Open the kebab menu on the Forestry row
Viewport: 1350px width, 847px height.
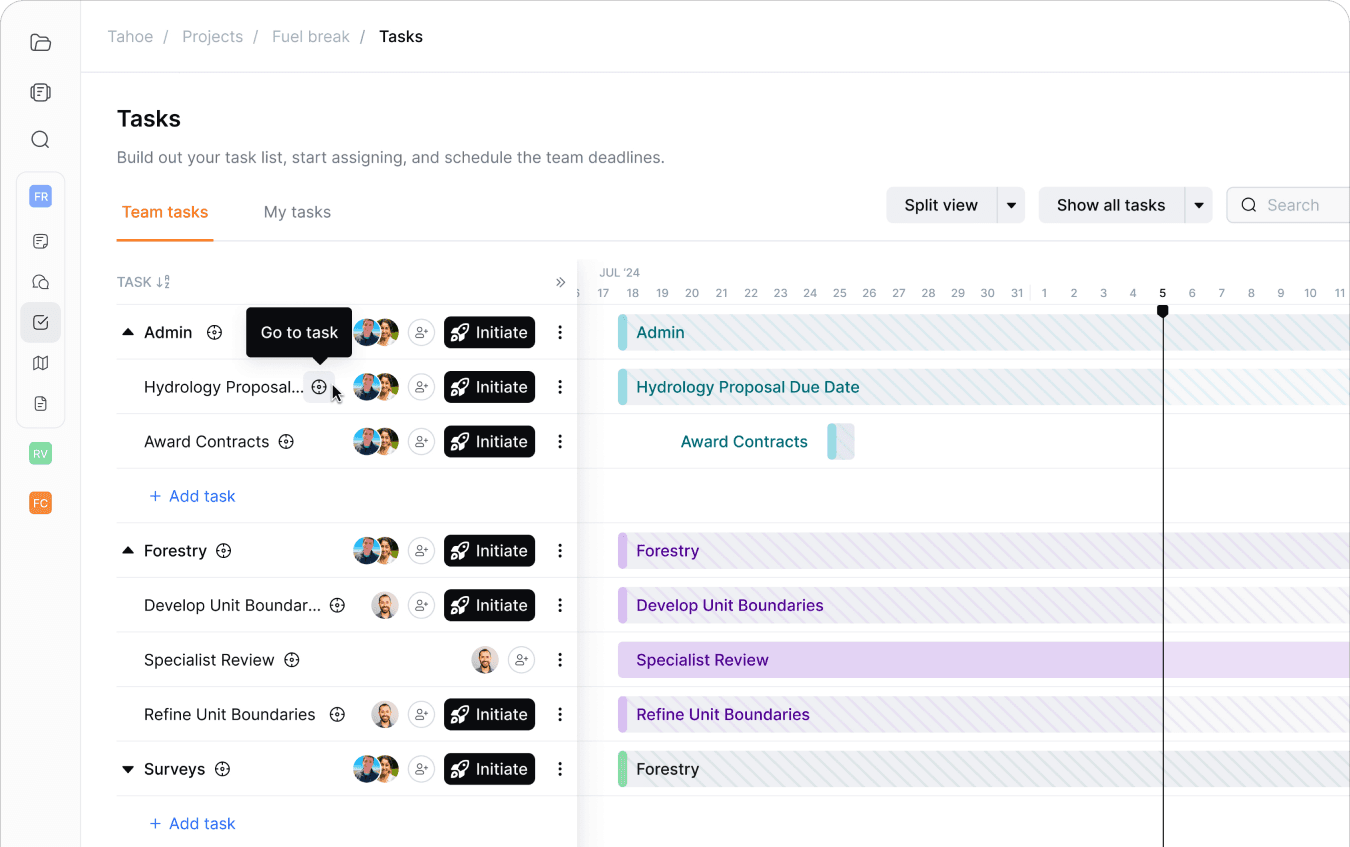pyautogui.click(x=560, y=550)
